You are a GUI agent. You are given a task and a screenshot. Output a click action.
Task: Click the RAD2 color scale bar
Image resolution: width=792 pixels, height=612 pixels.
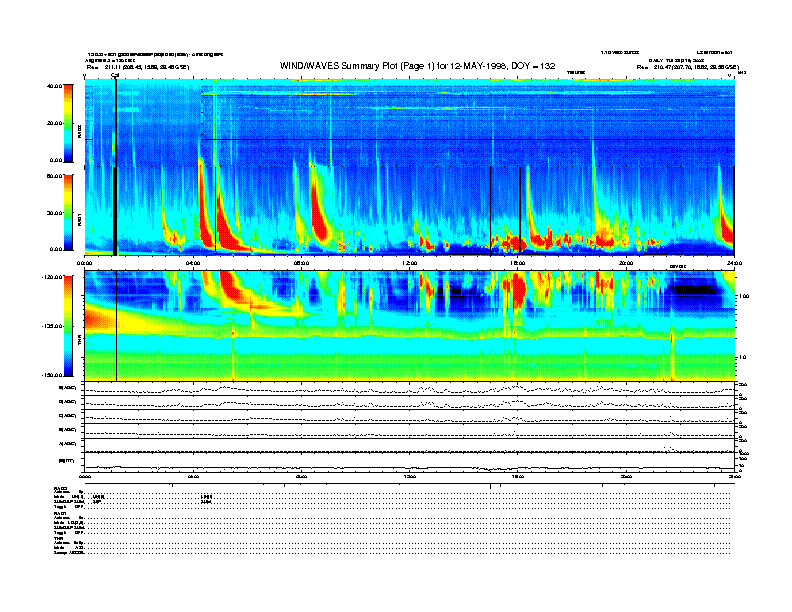68,123
